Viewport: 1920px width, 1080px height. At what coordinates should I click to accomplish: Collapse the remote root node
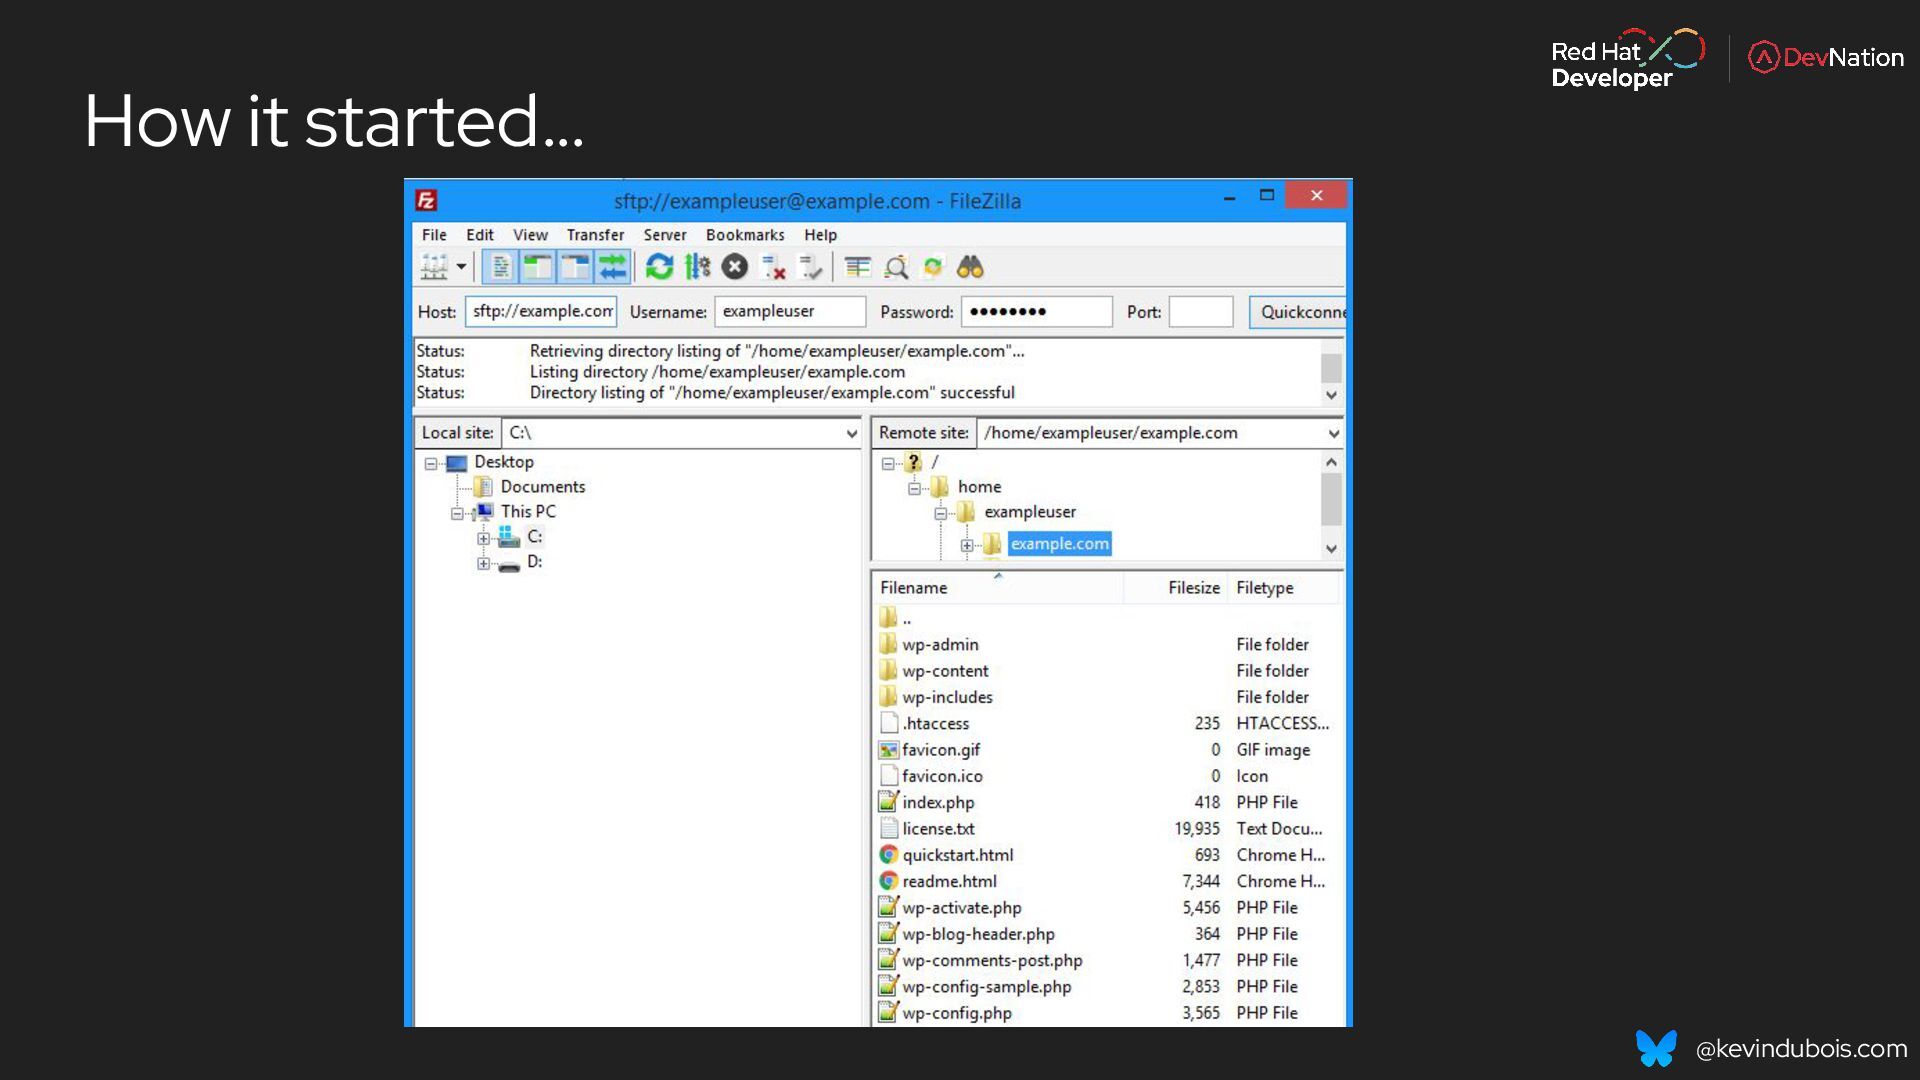(x=888, y=463)
